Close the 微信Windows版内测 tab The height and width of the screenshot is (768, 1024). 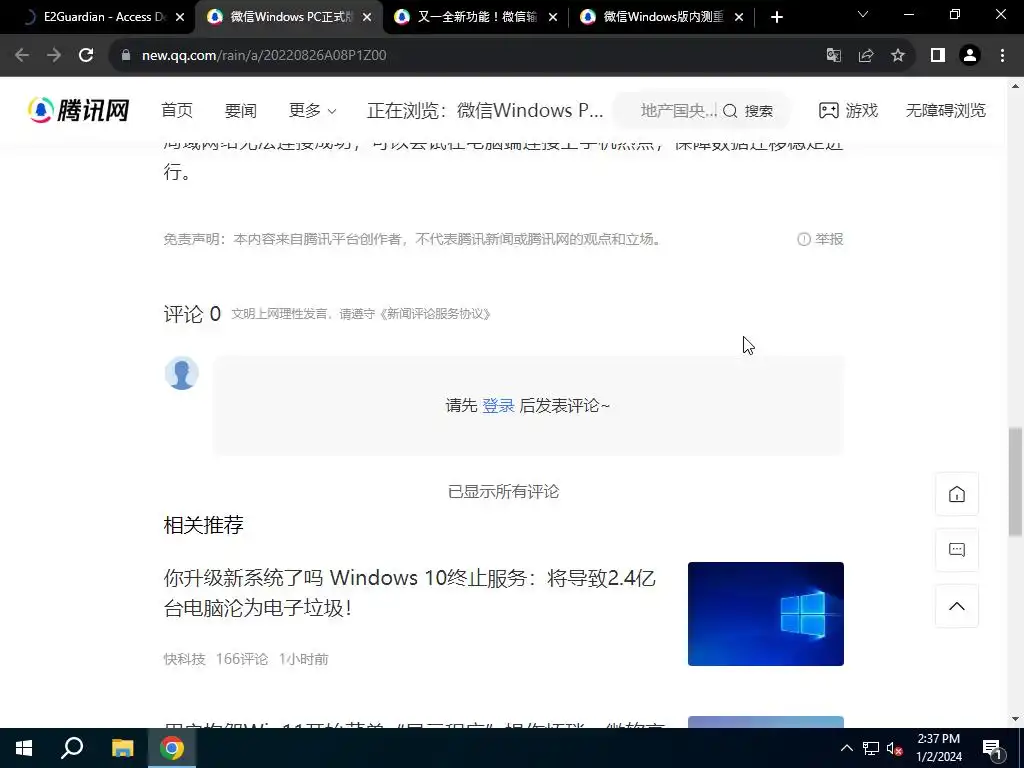coord(739,18)
